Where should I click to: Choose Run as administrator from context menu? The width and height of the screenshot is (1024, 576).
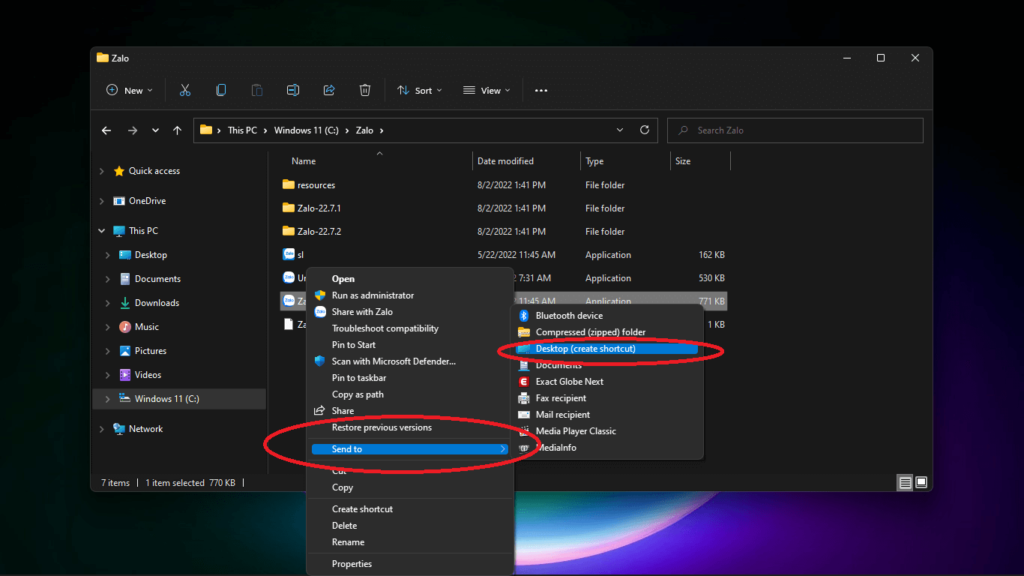372,296
